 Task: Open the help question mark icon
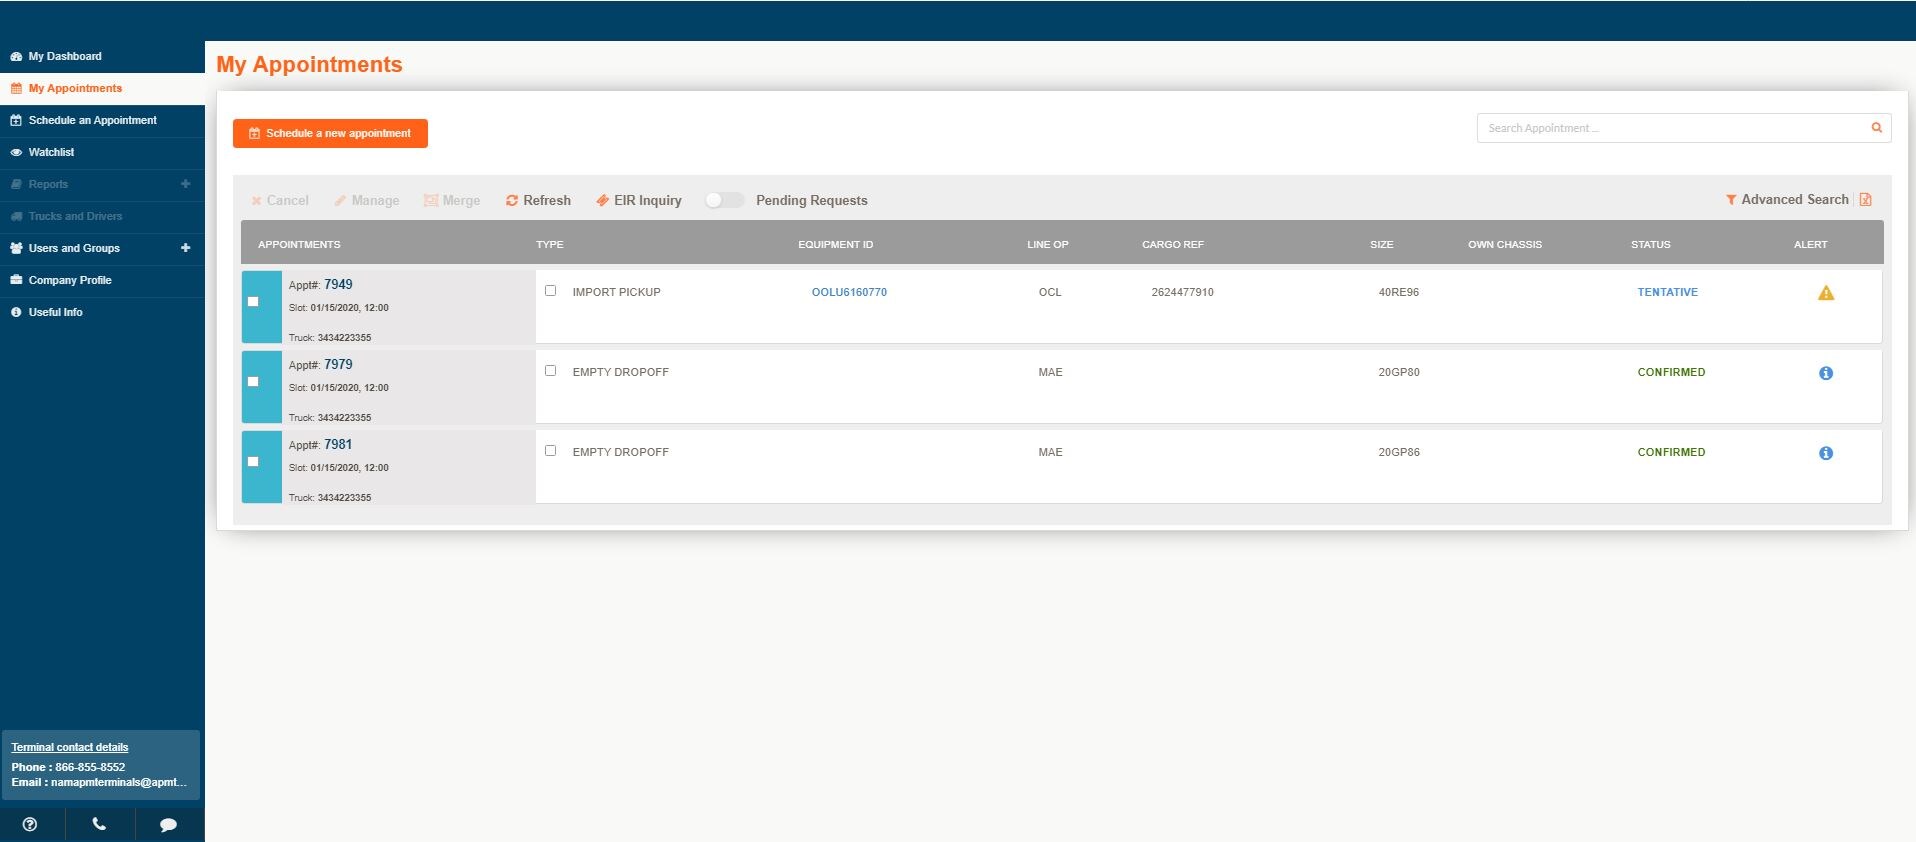30,824
